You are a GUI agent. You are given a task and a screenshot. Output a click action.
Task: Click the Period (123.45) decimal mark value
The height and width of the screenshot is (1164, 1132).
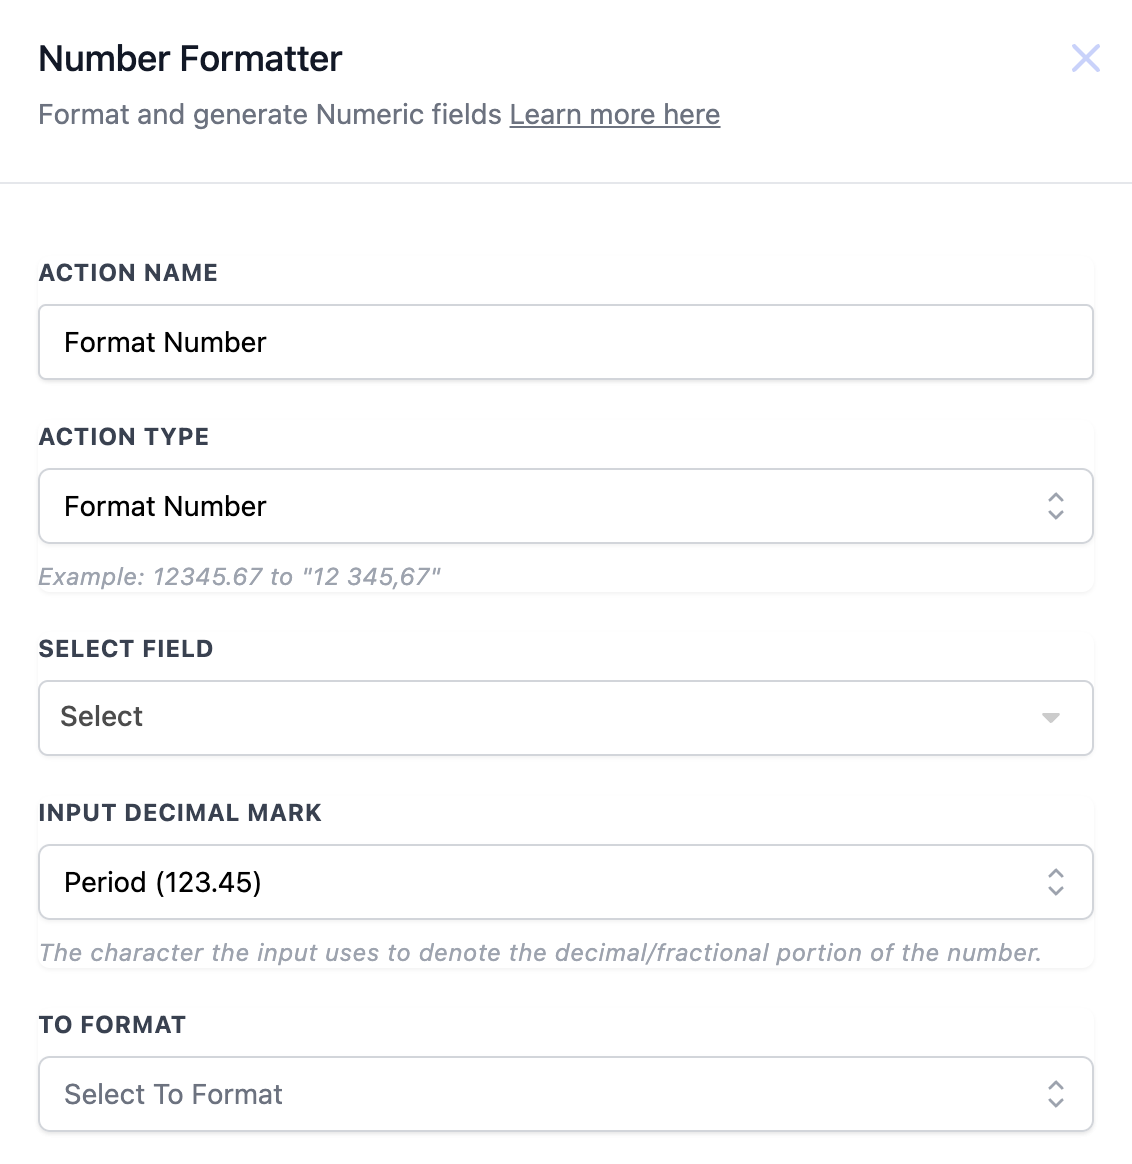163,882
